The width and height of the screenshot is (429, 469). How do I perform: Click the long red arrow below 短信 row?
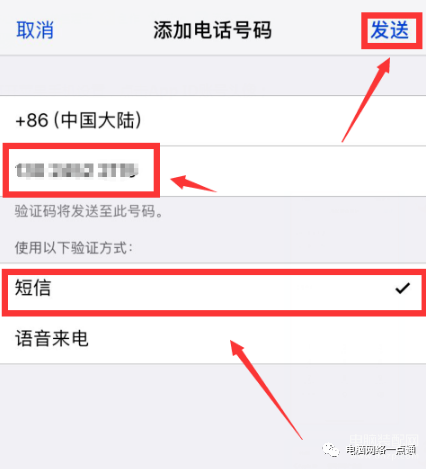pos(266,390)
